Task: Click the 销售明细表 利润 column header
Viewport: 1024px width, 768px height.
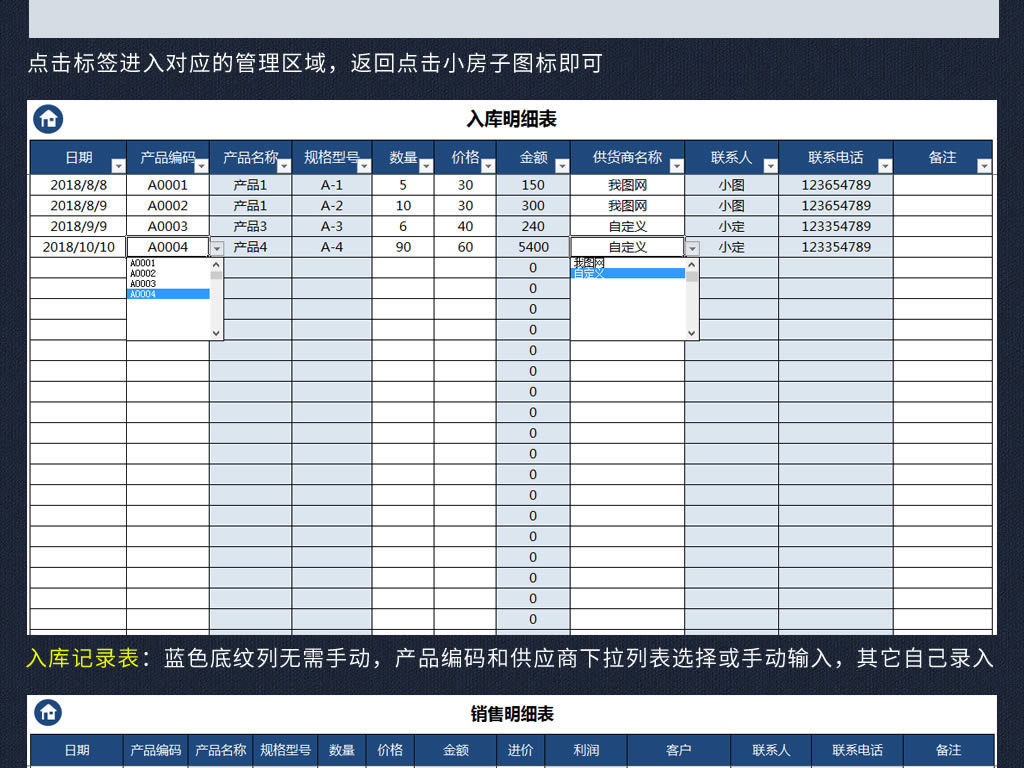Action: click(x=586, y=750)
